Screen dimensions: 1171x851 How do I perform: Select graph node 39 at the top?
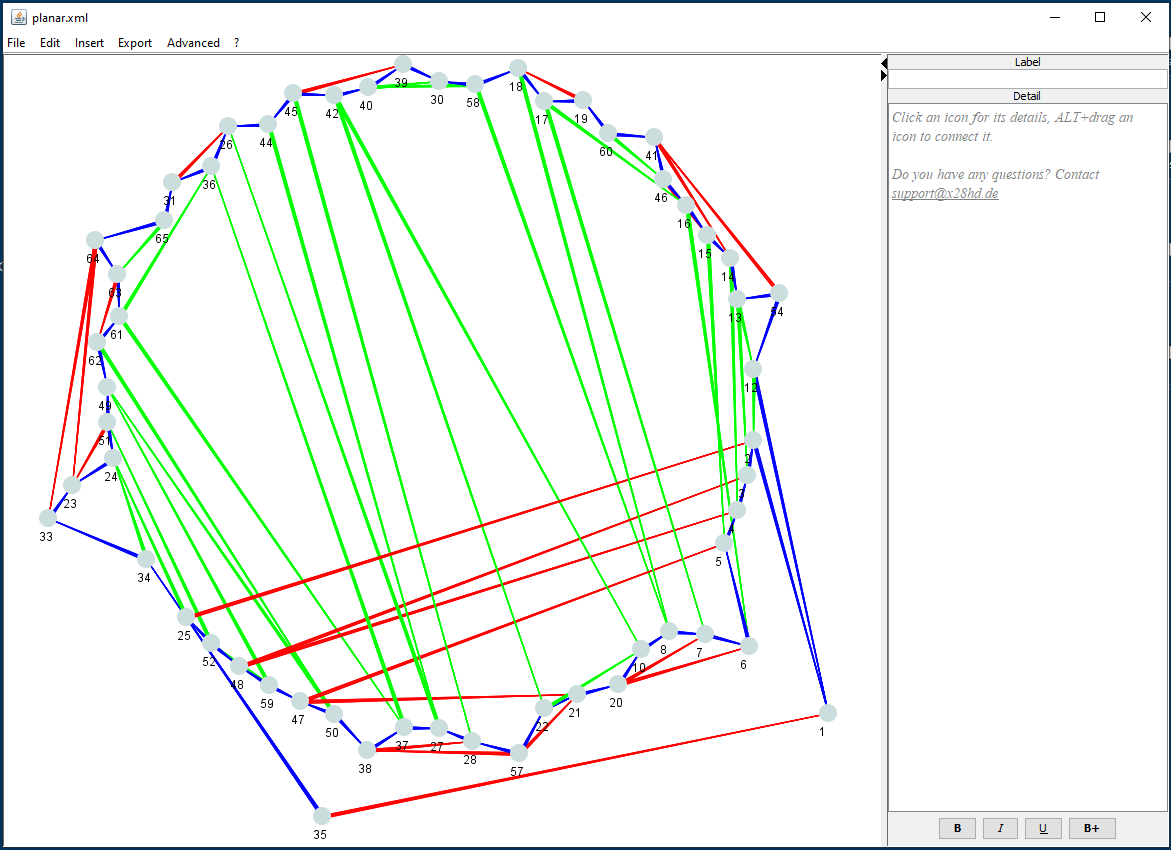click(403, 64)
